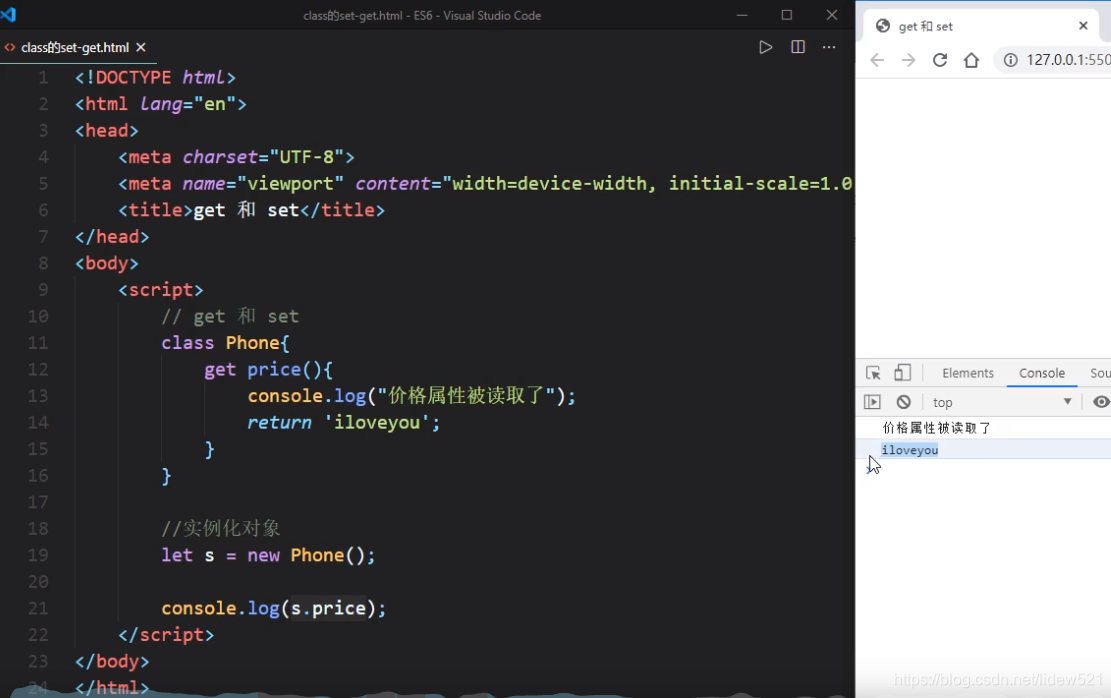Open the editor's More Actions ellipsis menu

click(829, 47)
